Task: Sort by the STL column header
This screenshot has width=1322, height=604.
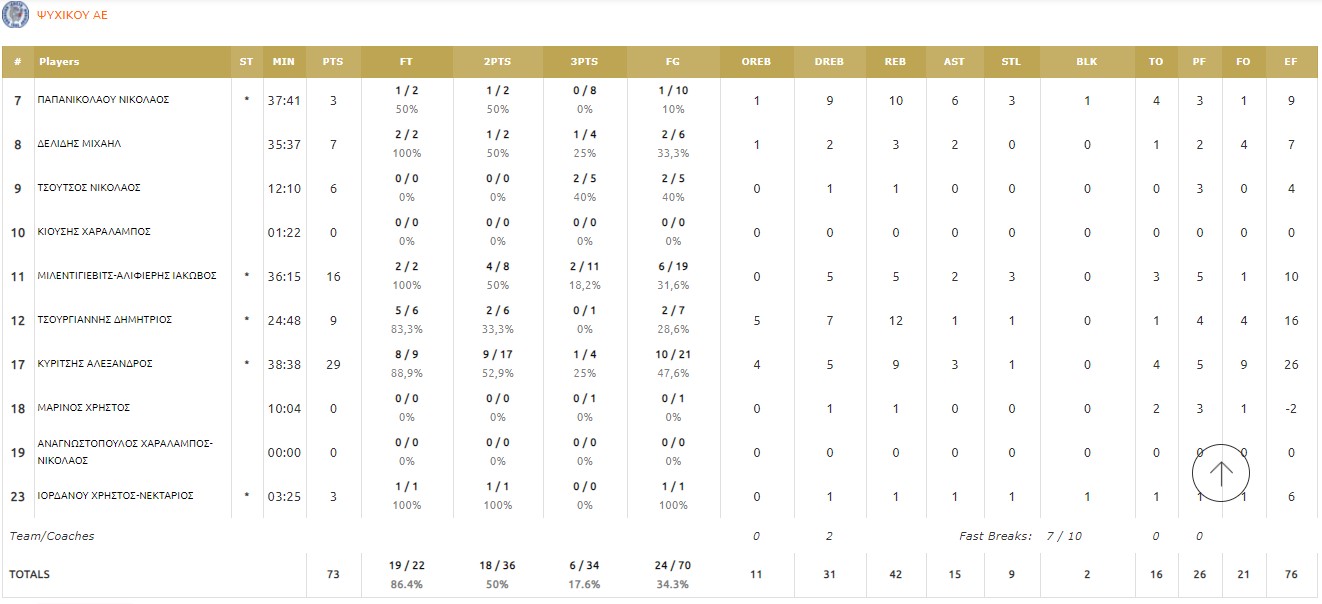Action: point(1011,62)
